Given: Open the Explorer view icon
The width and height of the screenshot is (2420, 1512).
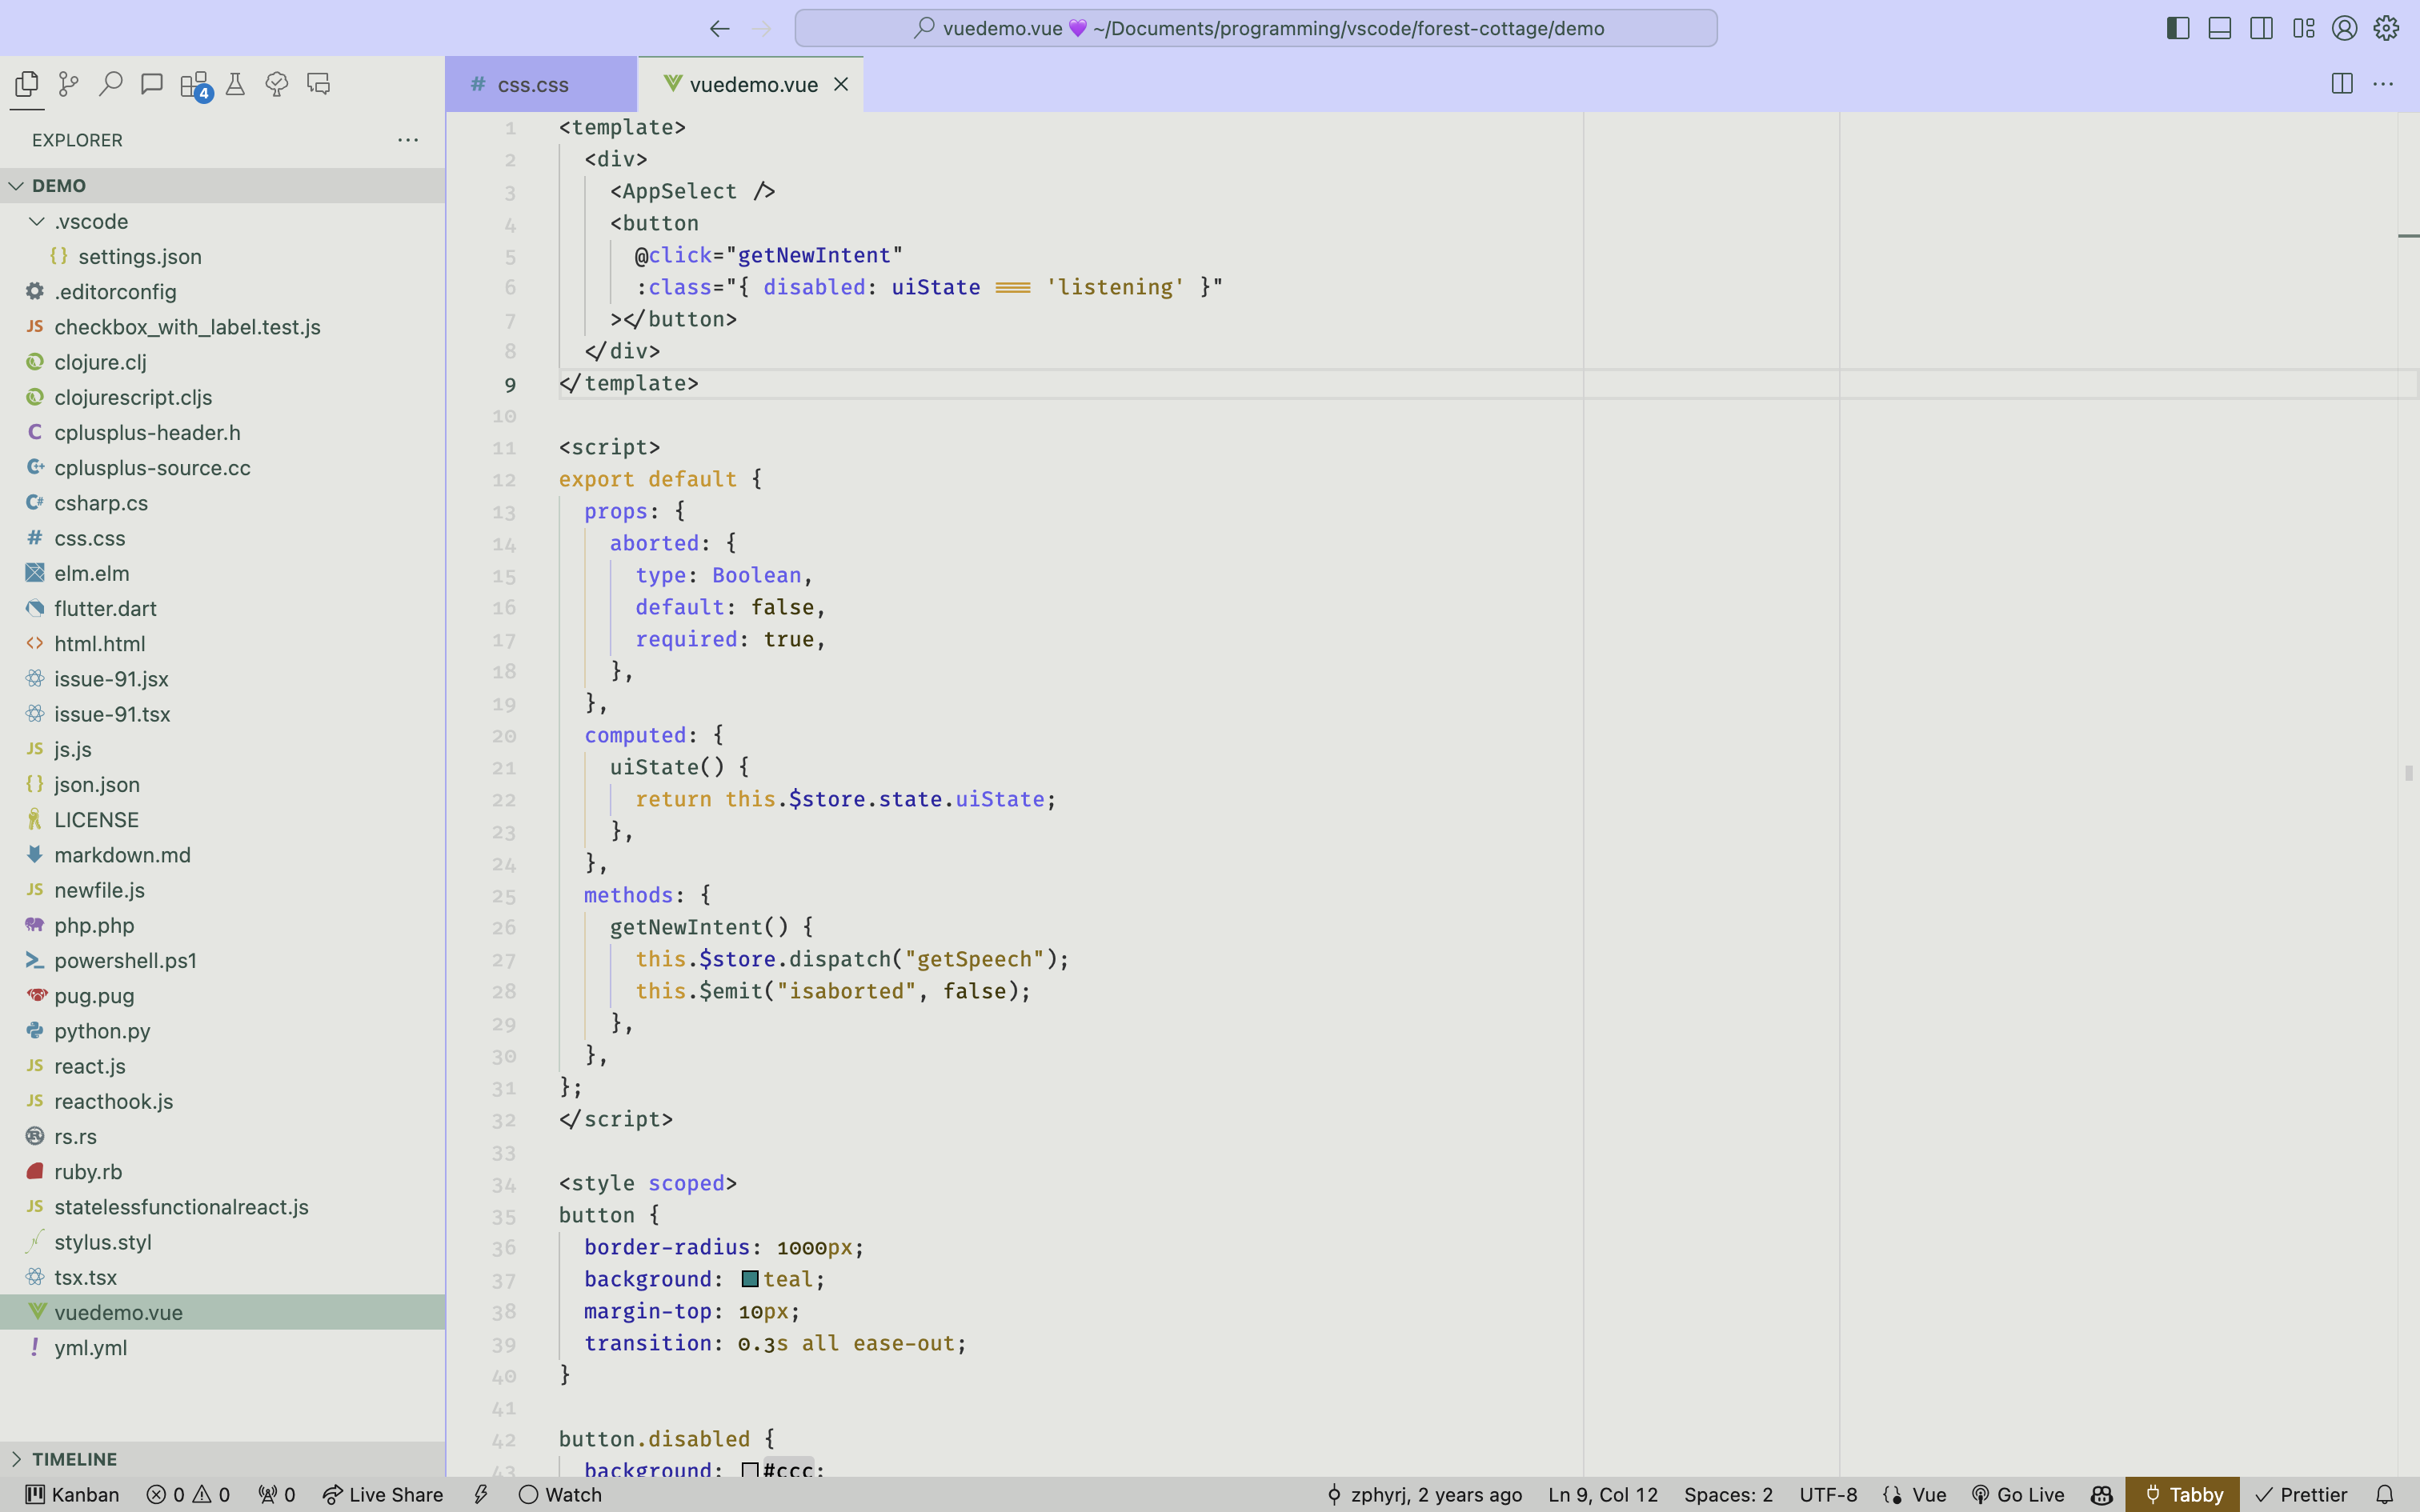Looking at the screenshot, I should click(x=27, y=84).
